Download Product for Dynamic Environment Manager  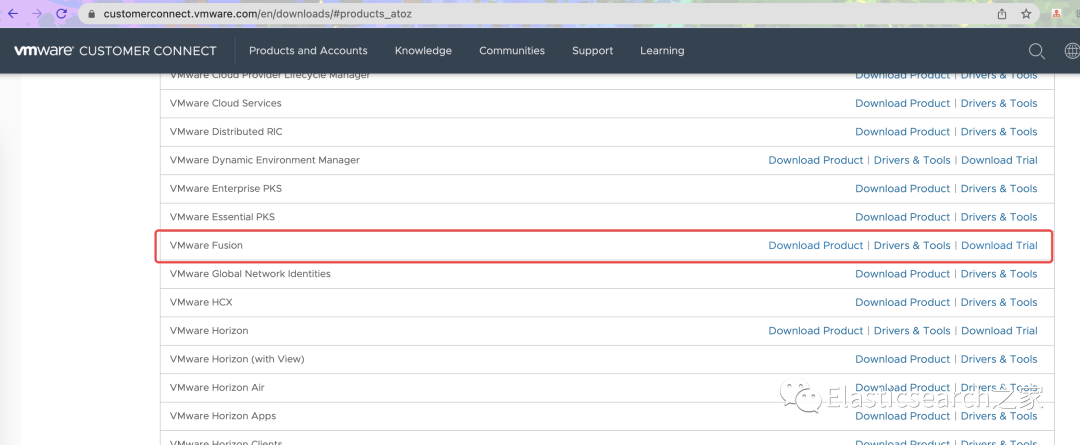[816, 160]
